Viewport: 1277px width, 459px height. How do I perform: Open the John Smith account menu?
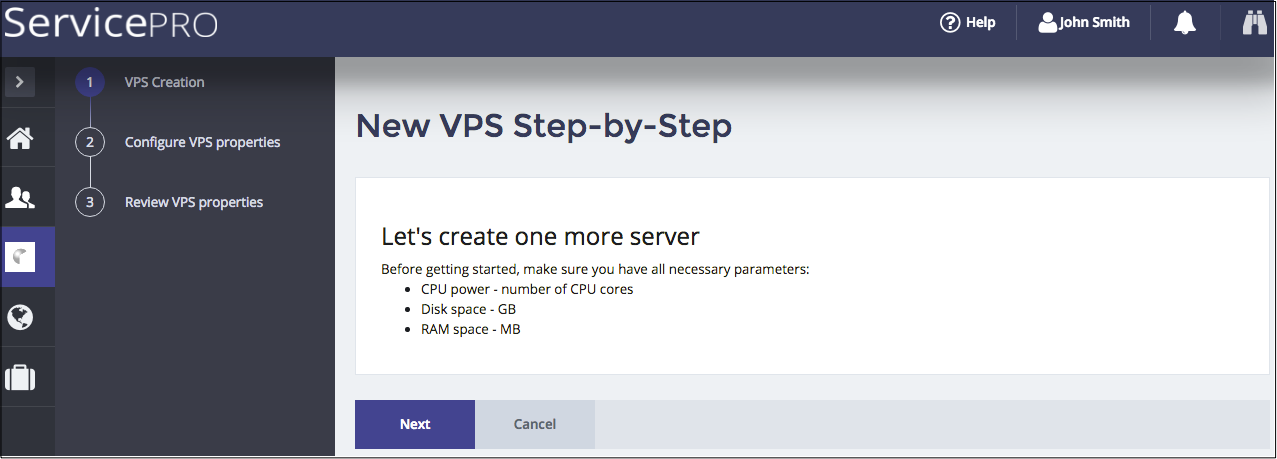pos(1094,22)
